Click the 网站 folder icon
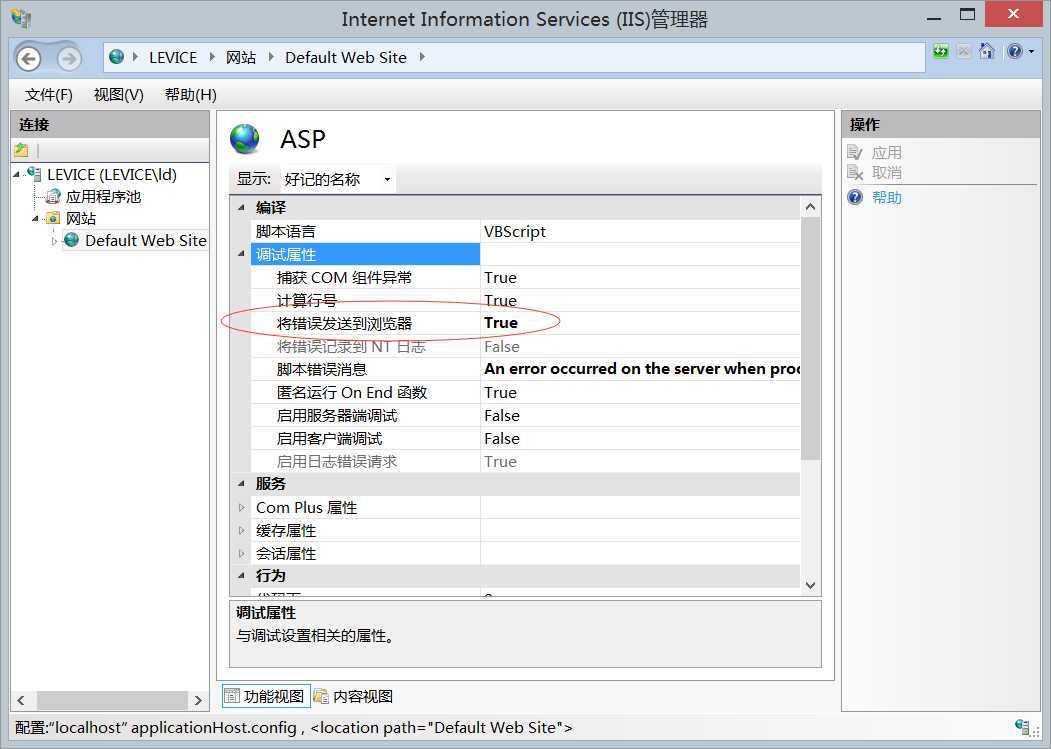This screenshot has height=749, width=1051. click(53, 218)
